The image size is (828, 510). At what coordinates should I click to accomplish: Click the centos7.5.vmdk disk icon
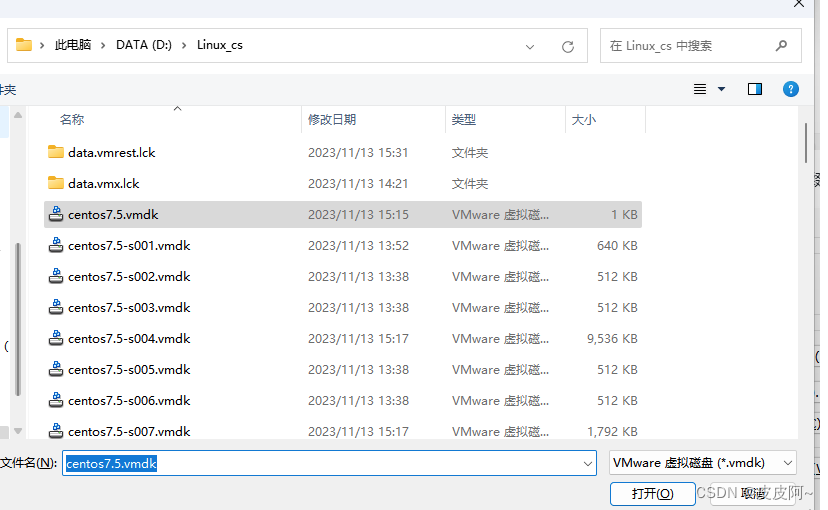click(55, 214)
